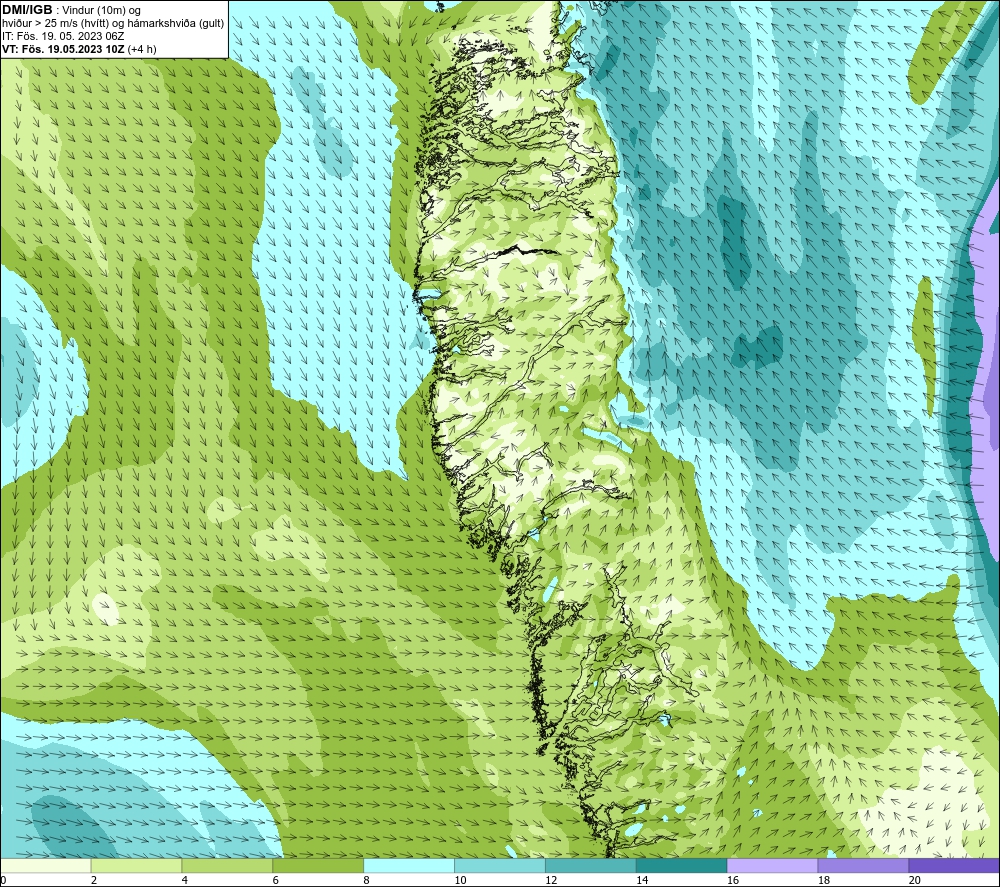Click the DMI/IGB title text
The height and width of the screenshot is (887, 1000).
[27, 10]
